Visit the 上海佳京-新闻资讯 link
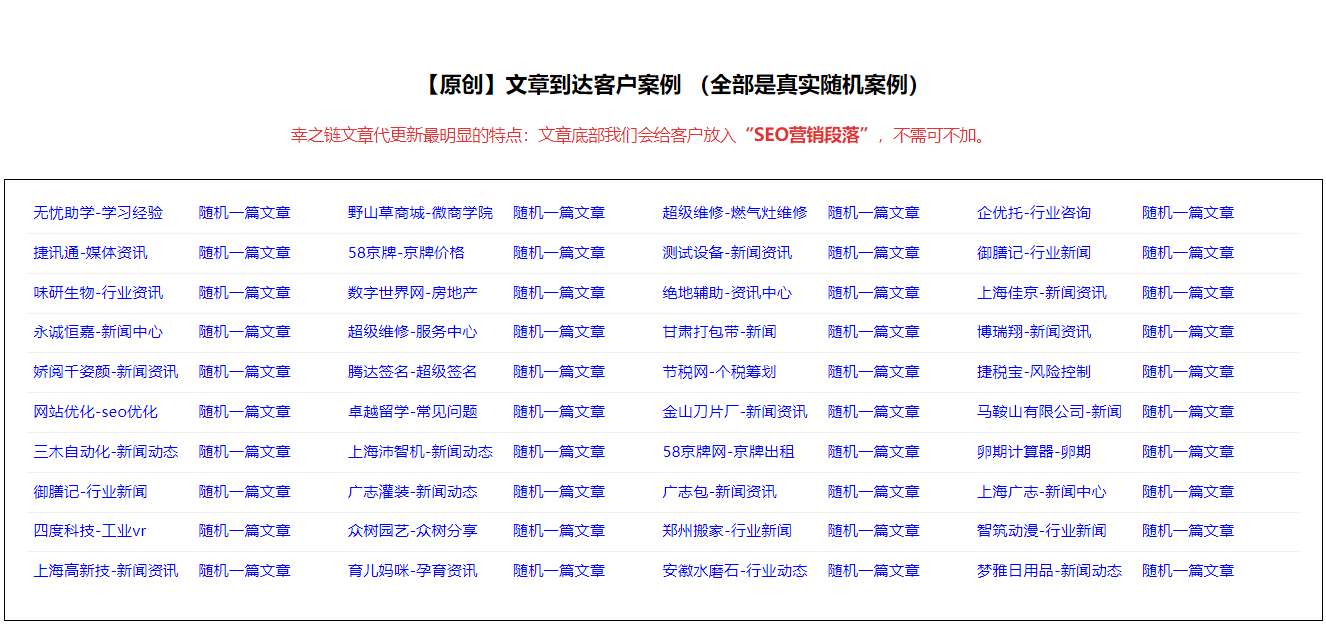1326x625 pixels. click(x=1042, y=293)
